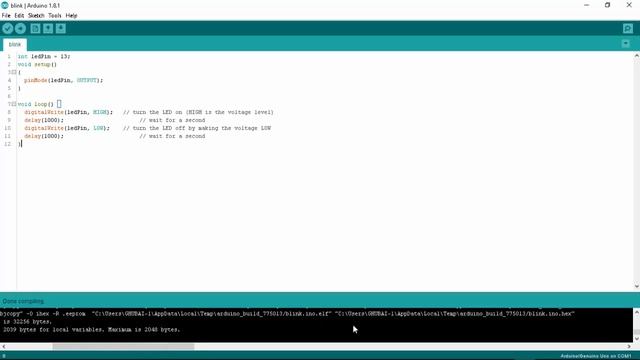The height and width of the screenshot is (360, 640).
Task: Open the Help menu
Action: (71, 16)
